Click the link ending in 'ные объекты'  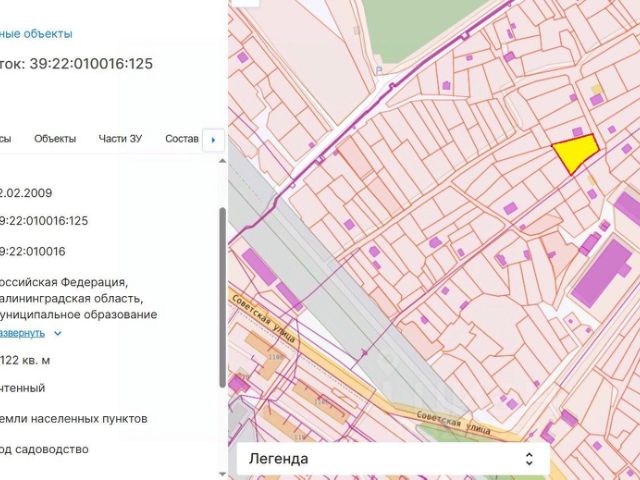(36, 33)
